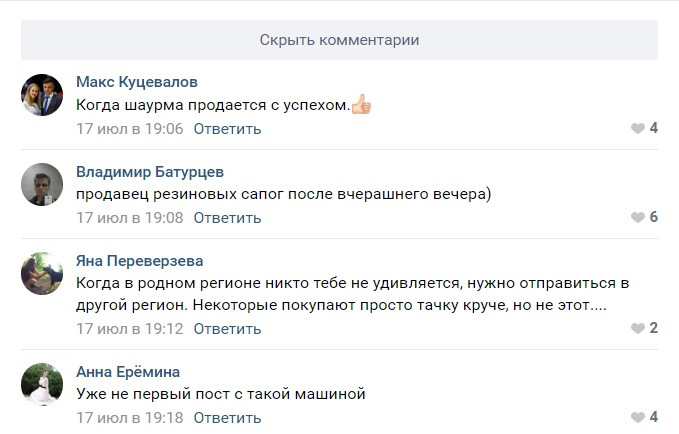The image size is (679, 434).
Task: Reply to the rubber boots comment
Action: point(227,218)
